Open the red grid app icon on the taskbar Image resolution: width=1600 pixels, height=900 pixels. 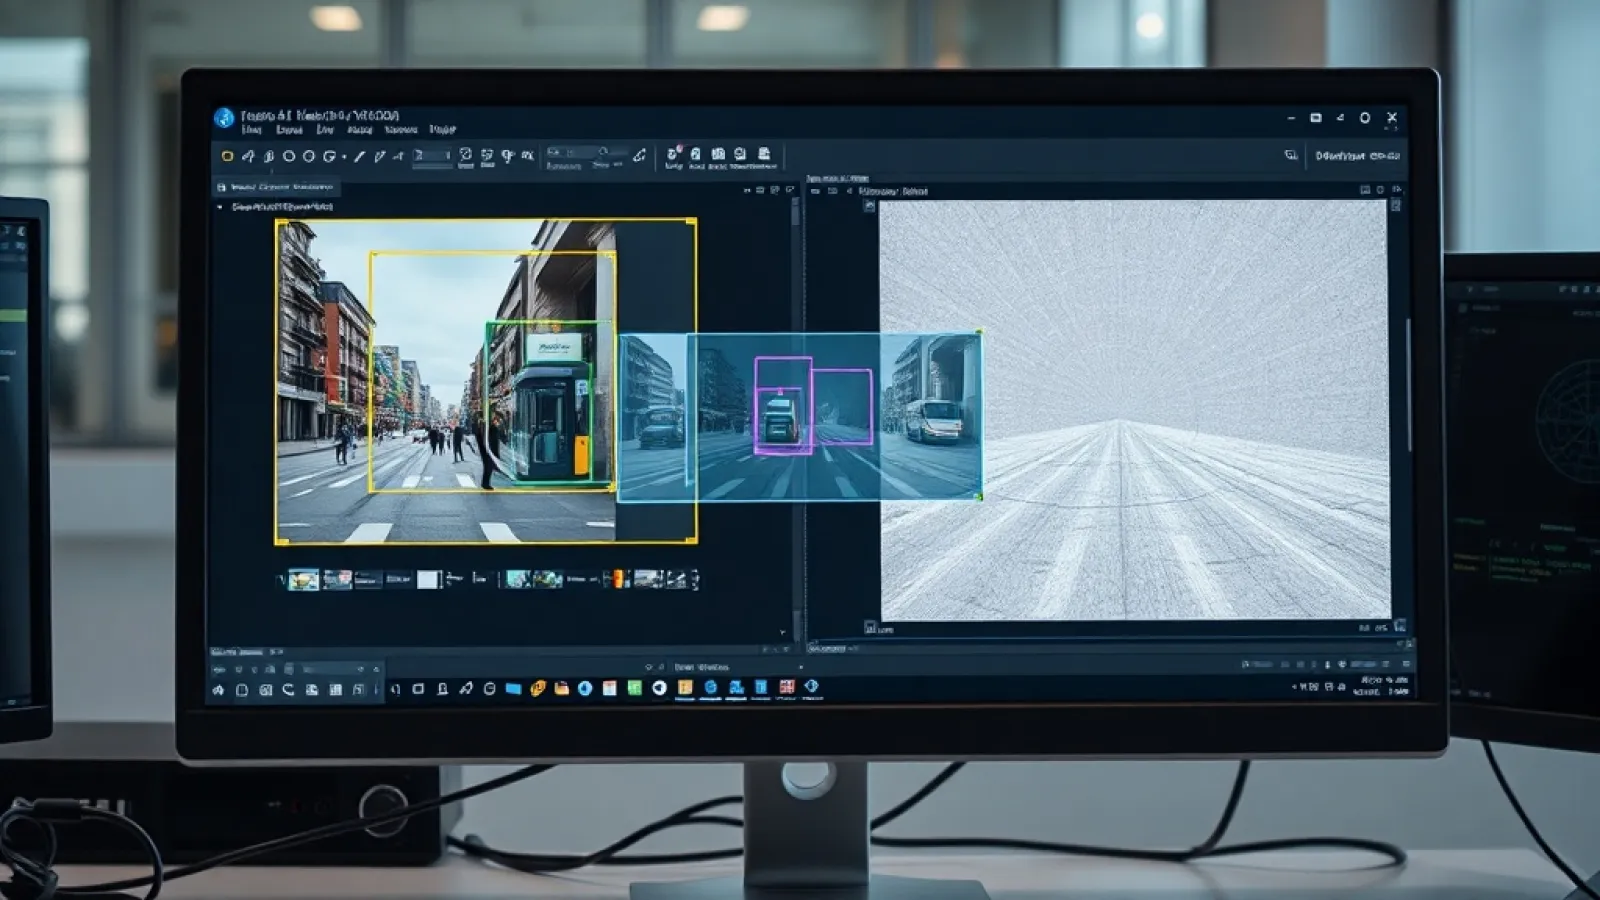(787, 687)
